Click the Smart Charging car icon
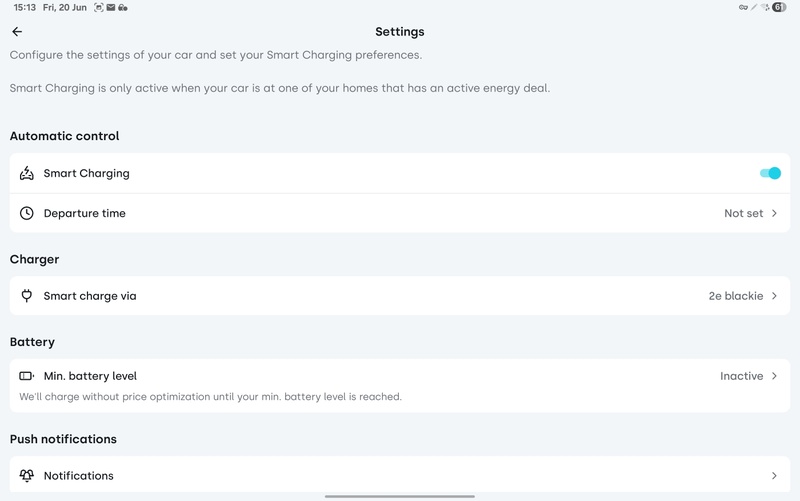The image size is (800, 501). tap(27, 173)
